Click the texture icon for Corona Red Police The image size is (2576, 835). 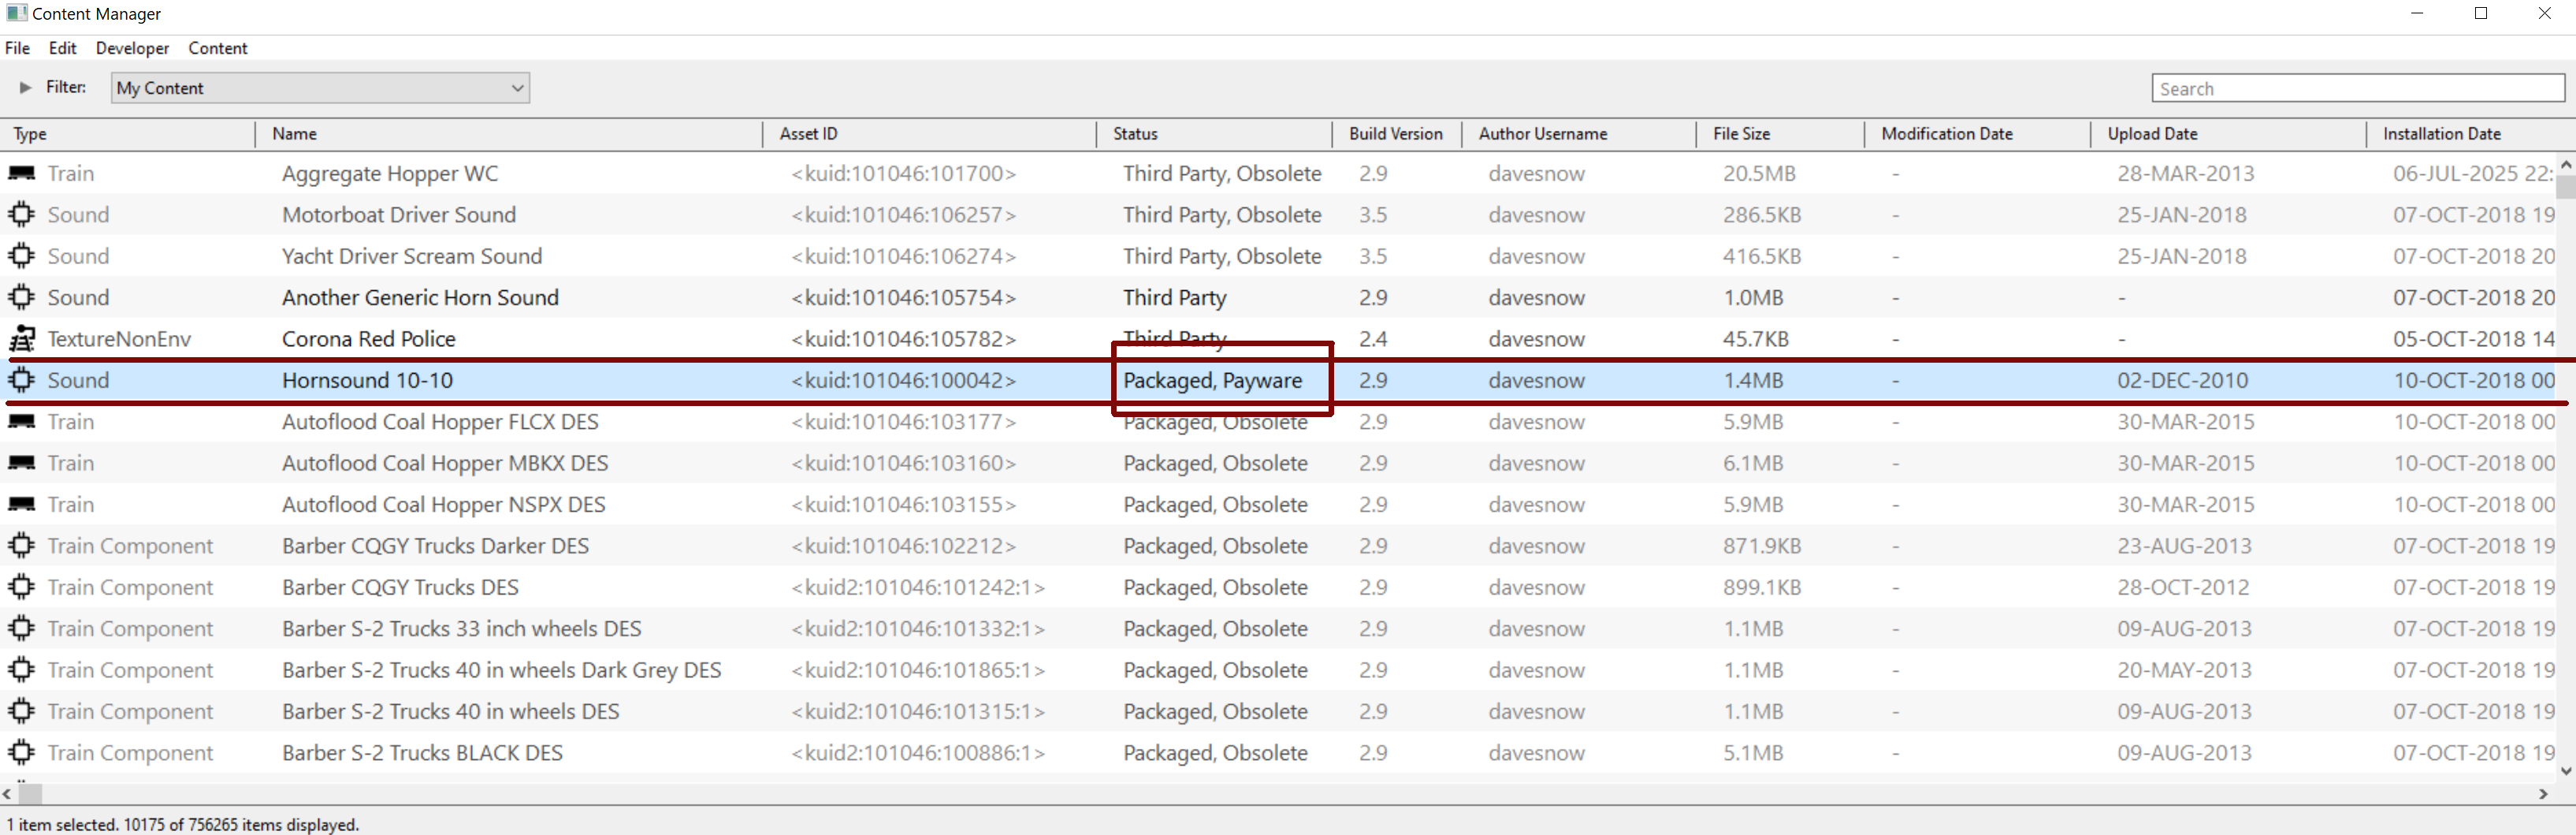[x=21, y=339]
